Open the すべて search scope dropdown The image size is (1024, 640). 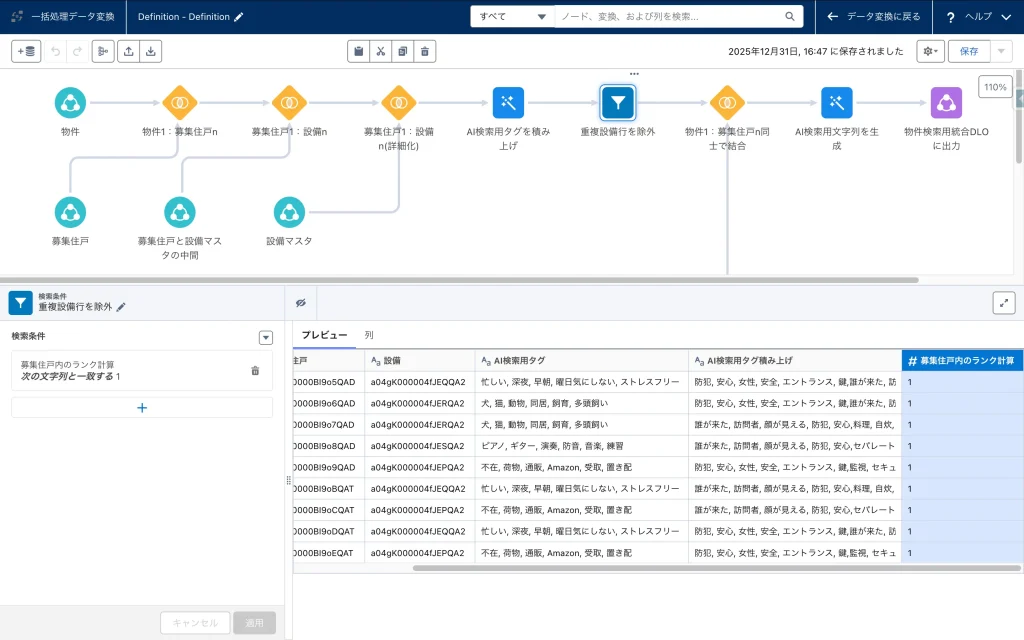(x=512, y=17)
